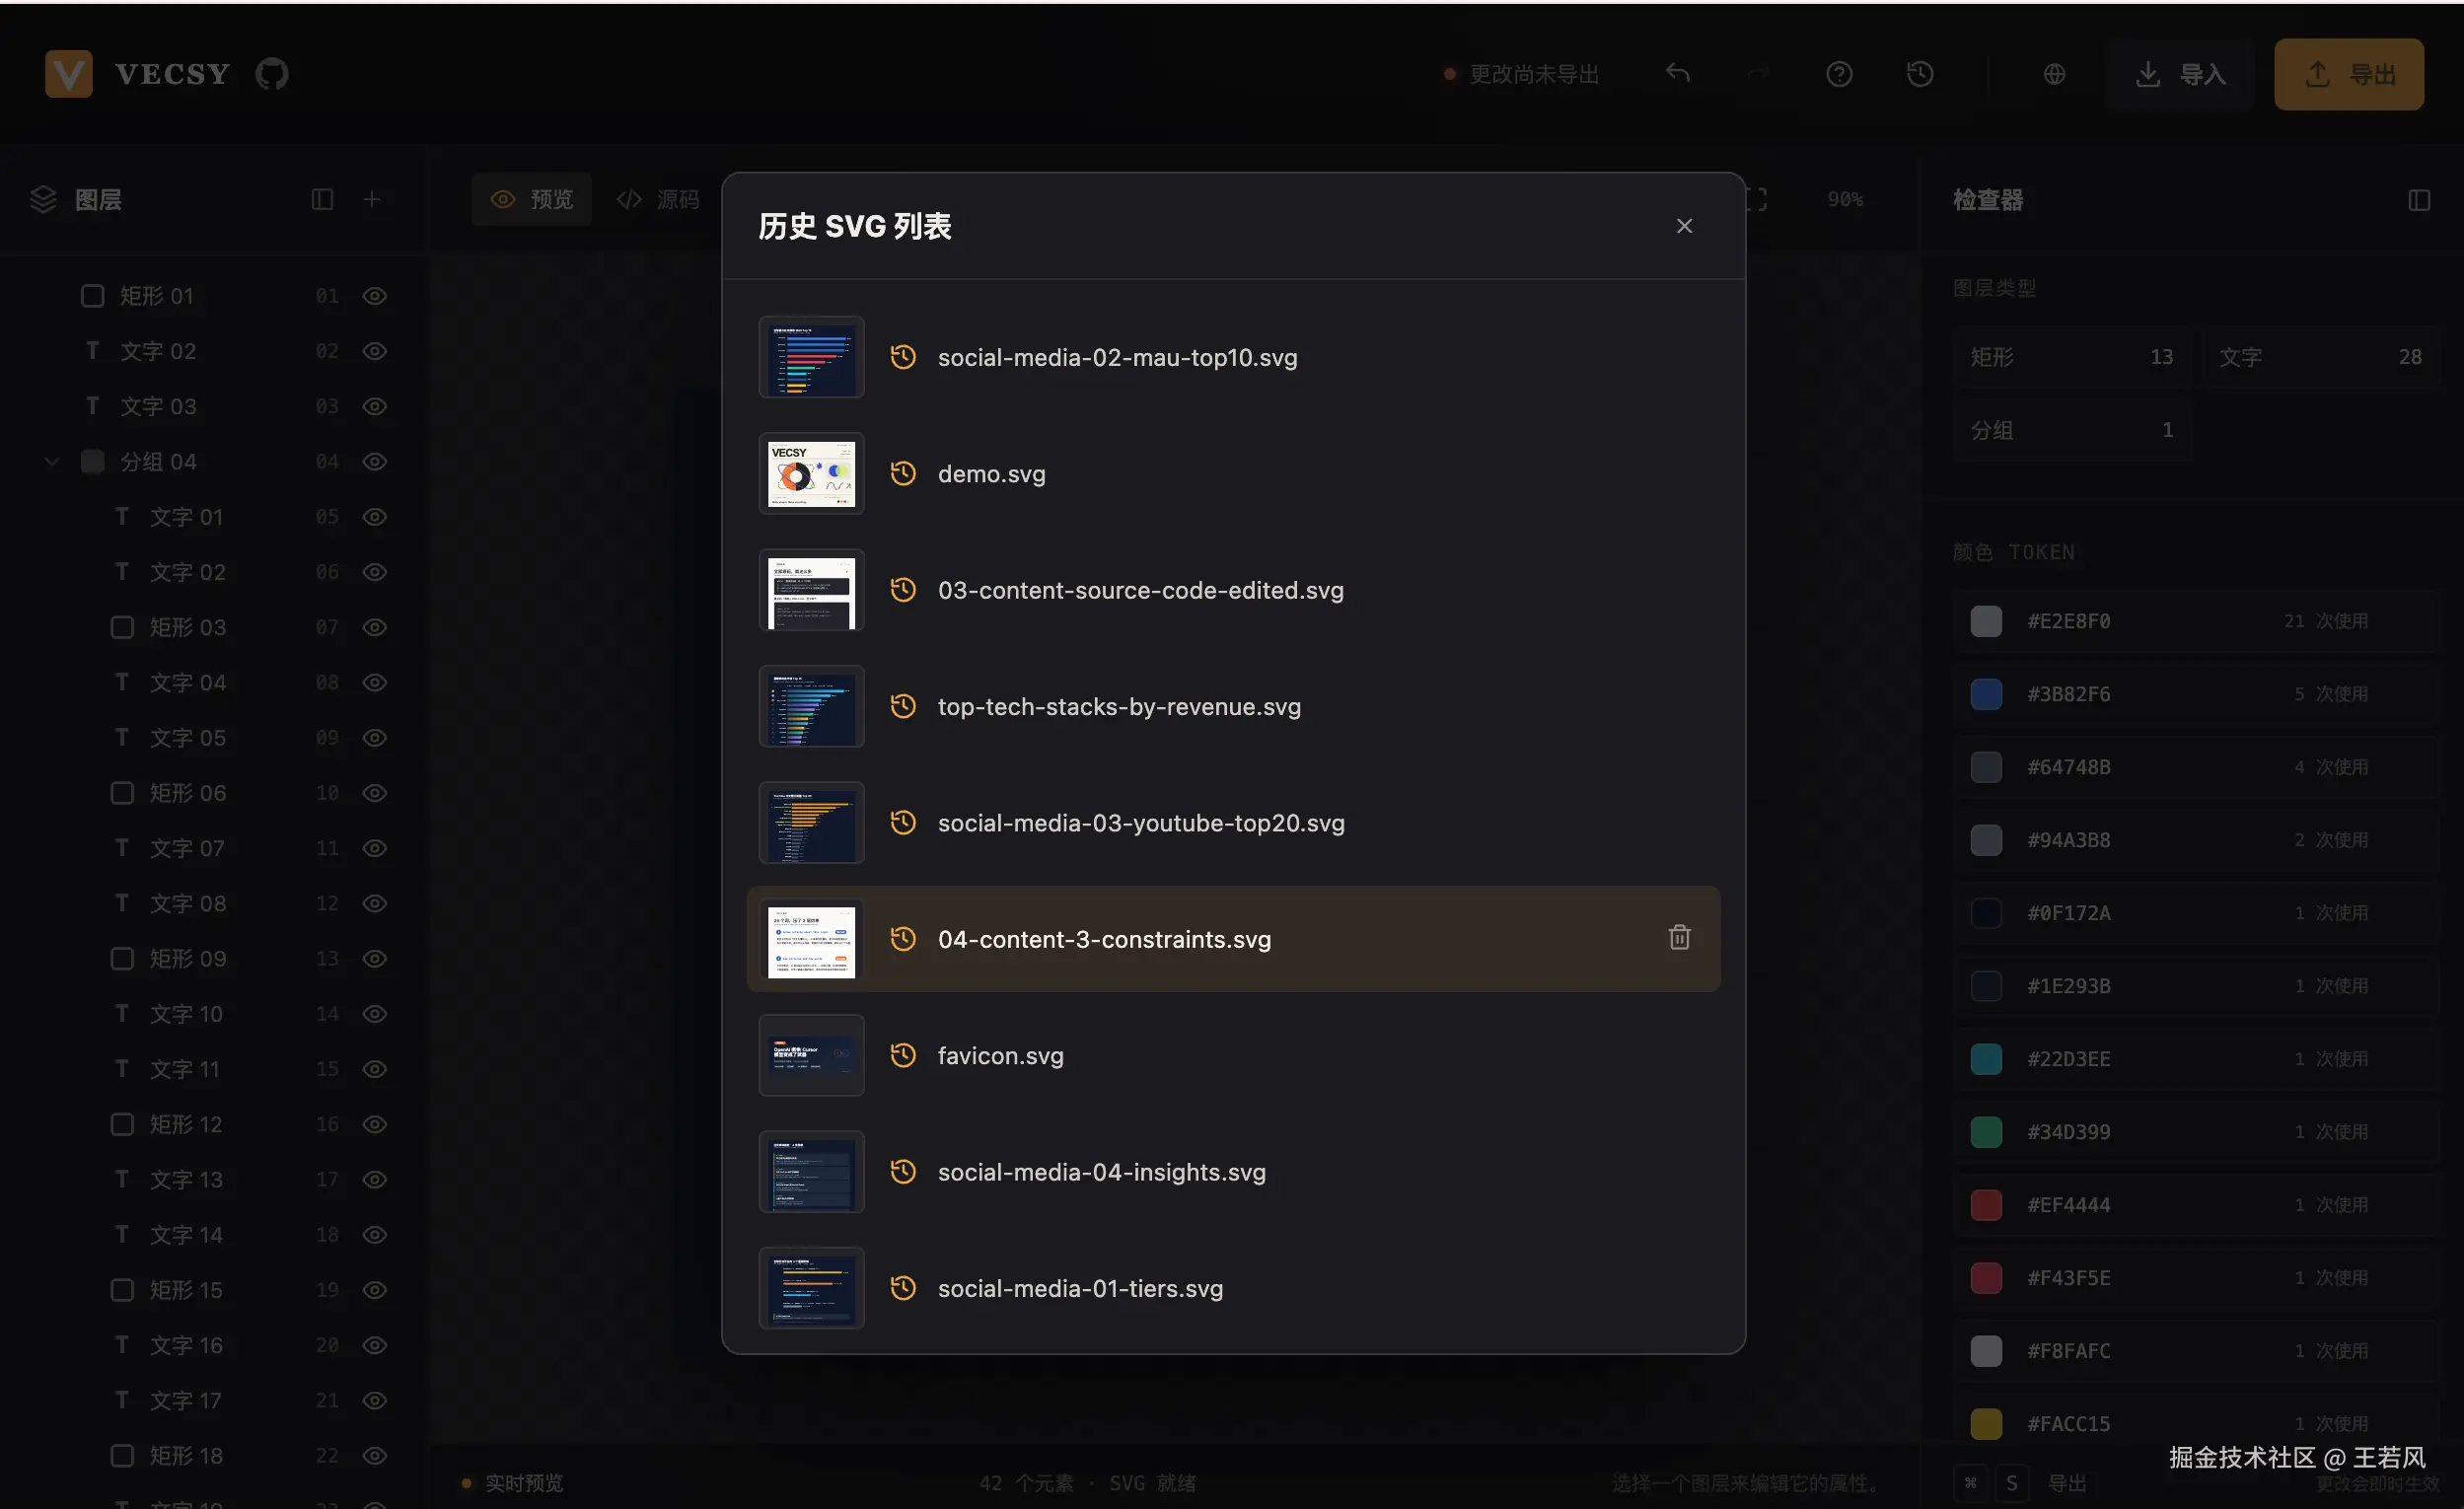The image size is (2464, 1509).
Task: Toggle the fullscreen preview icon
Action: 1756,199
